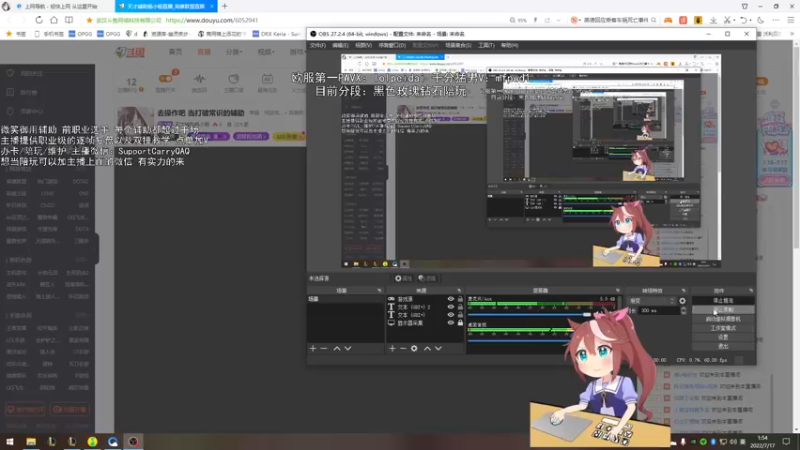Open the scene transition type dropdown
The image size is (800, 450).
tap(652, 301)
